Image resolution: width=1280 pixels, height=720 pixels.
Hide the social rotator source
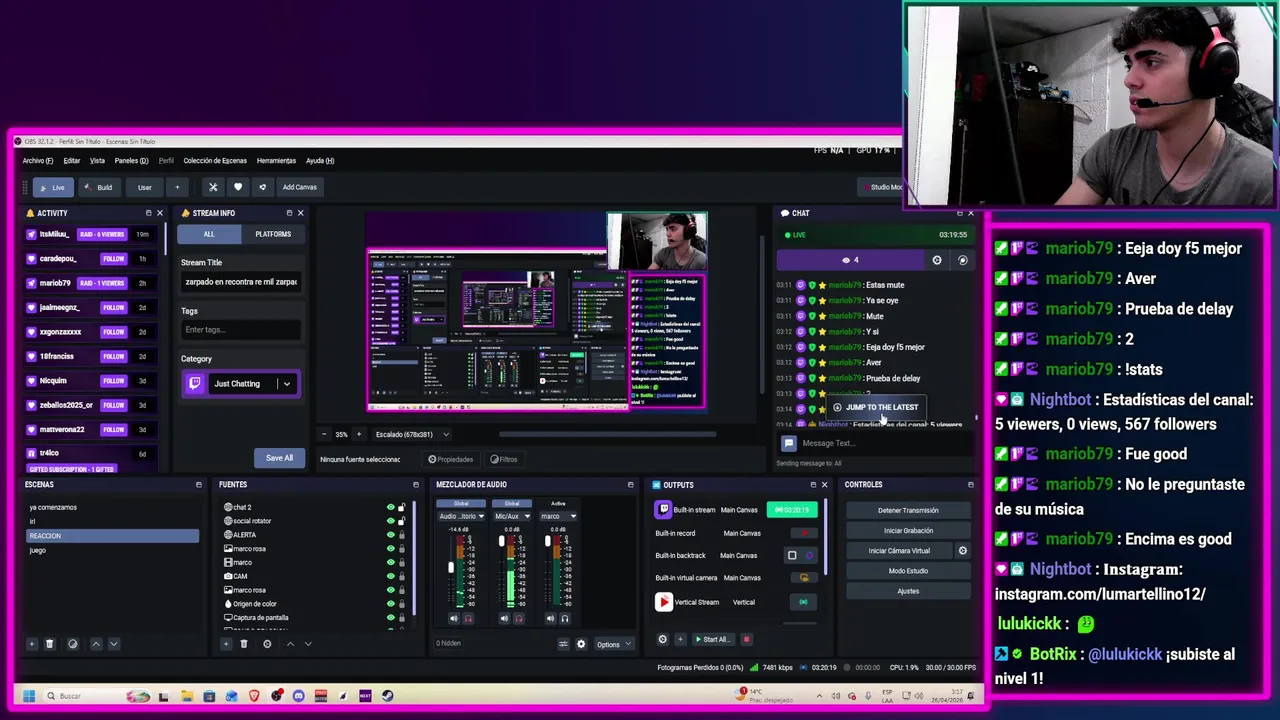pos(390,521)
